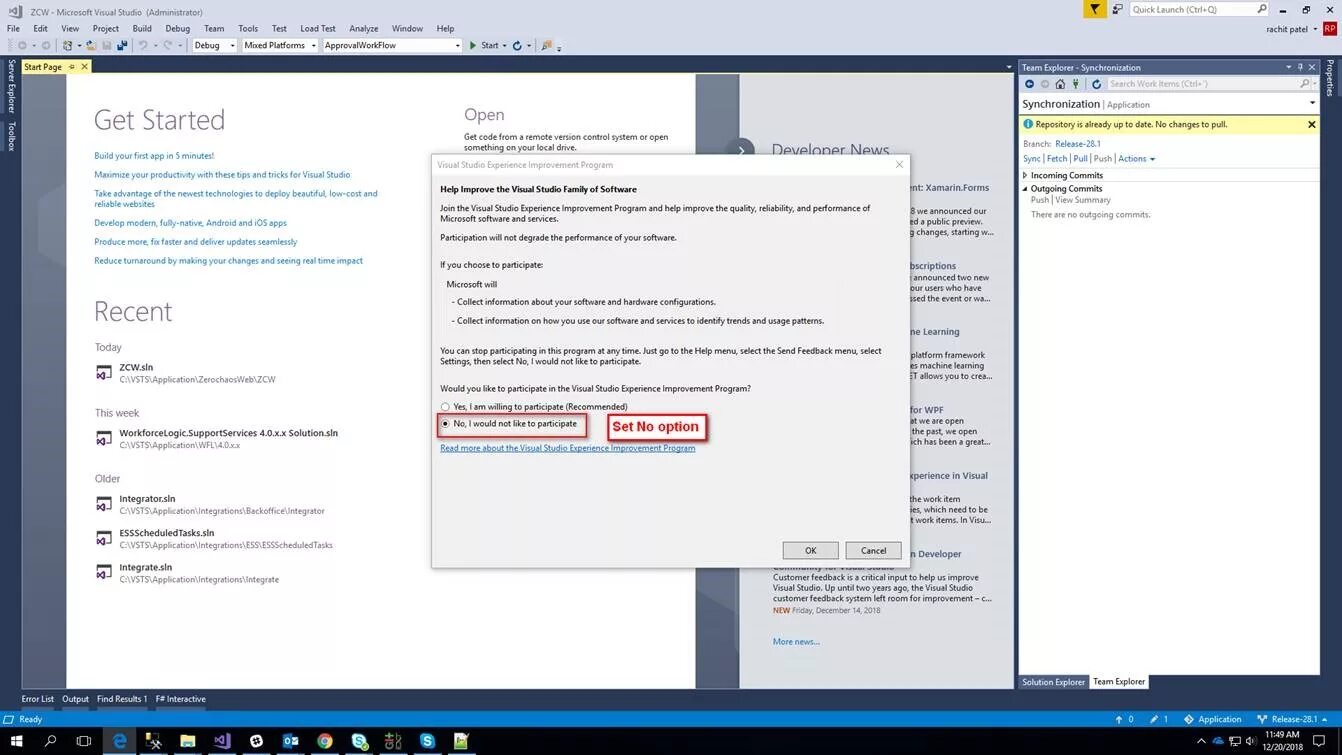Image resolution: width=1342 pixels, height=755 pixels.
Task: Open the Analyze menu
Action: pos(363,29)
